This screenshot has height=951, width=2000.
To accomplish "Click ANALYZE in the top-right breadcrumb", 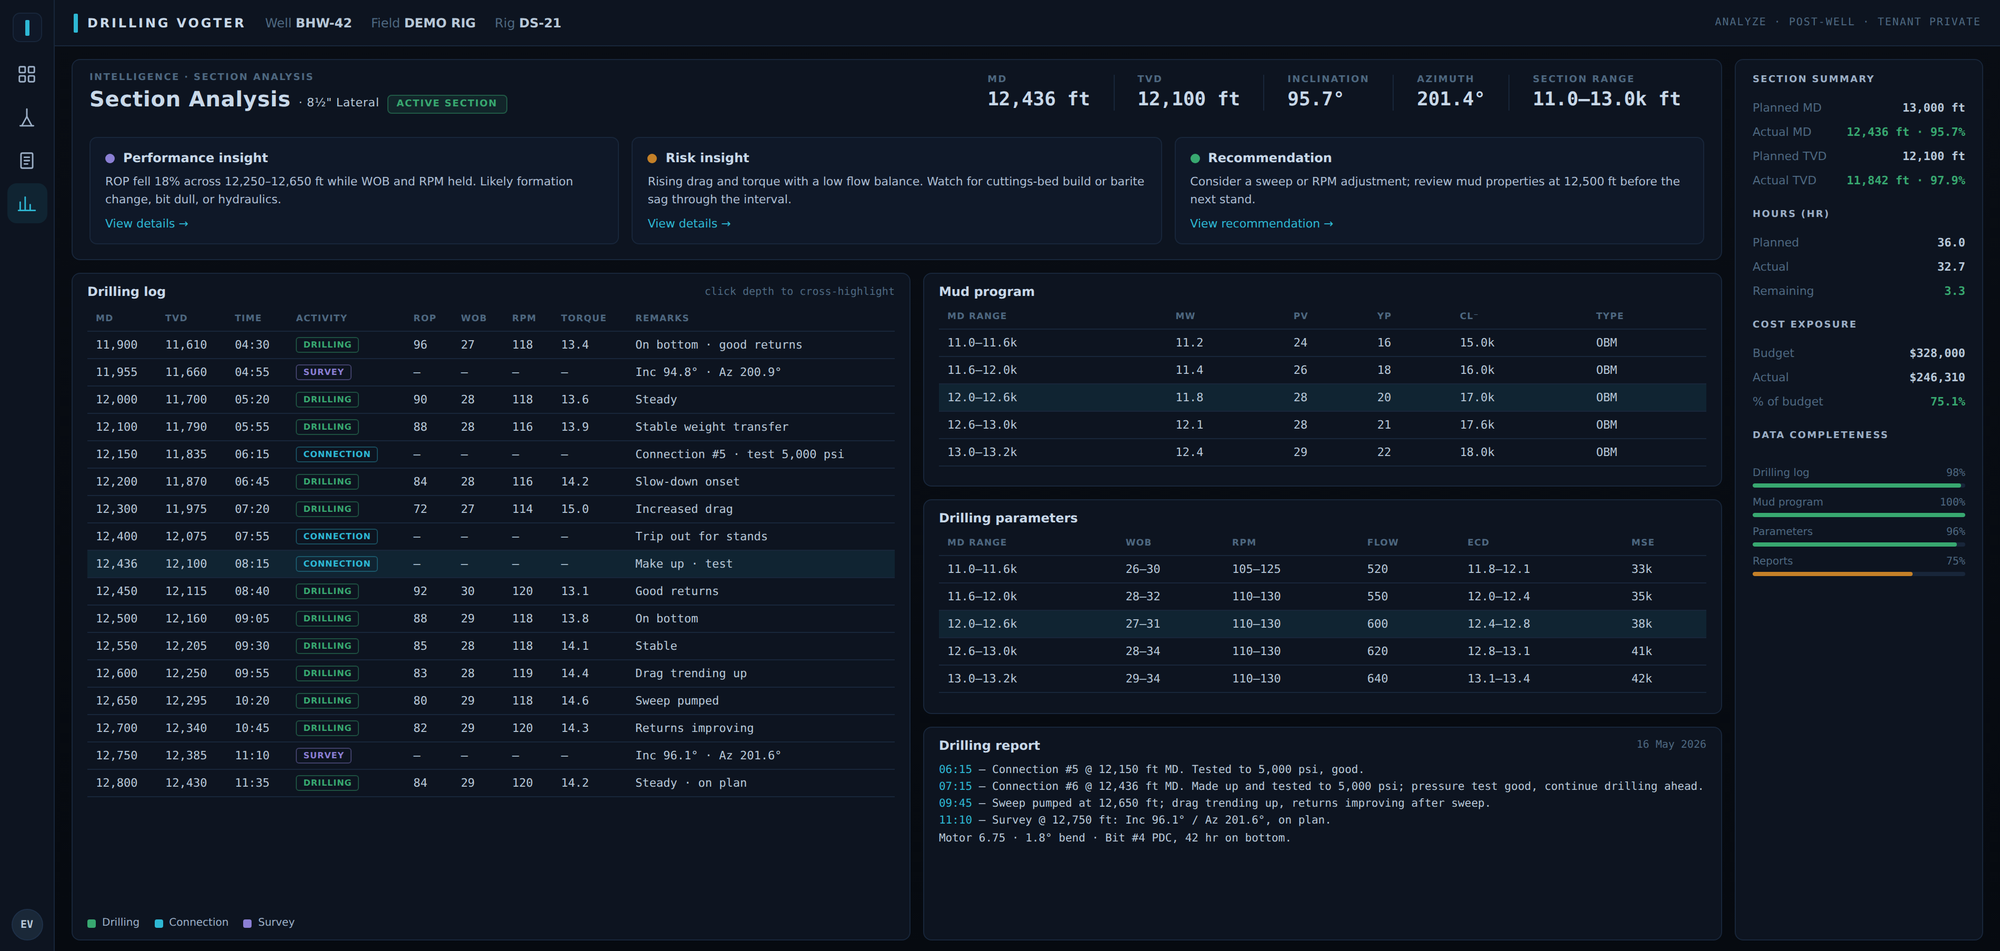I will (1740, 22).
